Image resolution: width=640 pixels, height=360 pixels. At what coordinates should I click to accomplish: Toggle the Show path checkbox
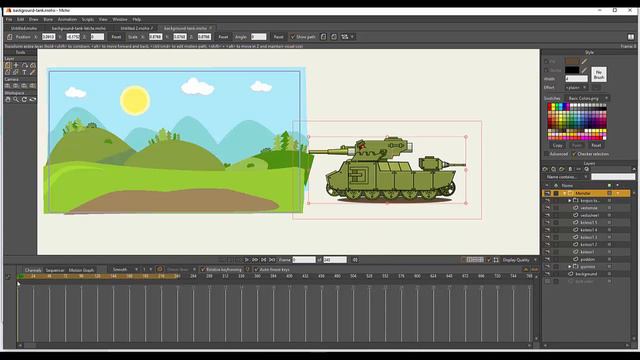click(293, 37)
